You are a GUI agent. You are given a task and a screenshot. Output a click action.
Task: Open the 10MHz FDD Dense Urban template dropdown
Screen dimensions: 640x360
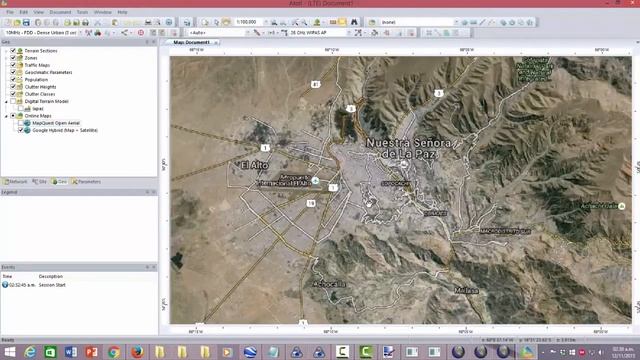80,33
